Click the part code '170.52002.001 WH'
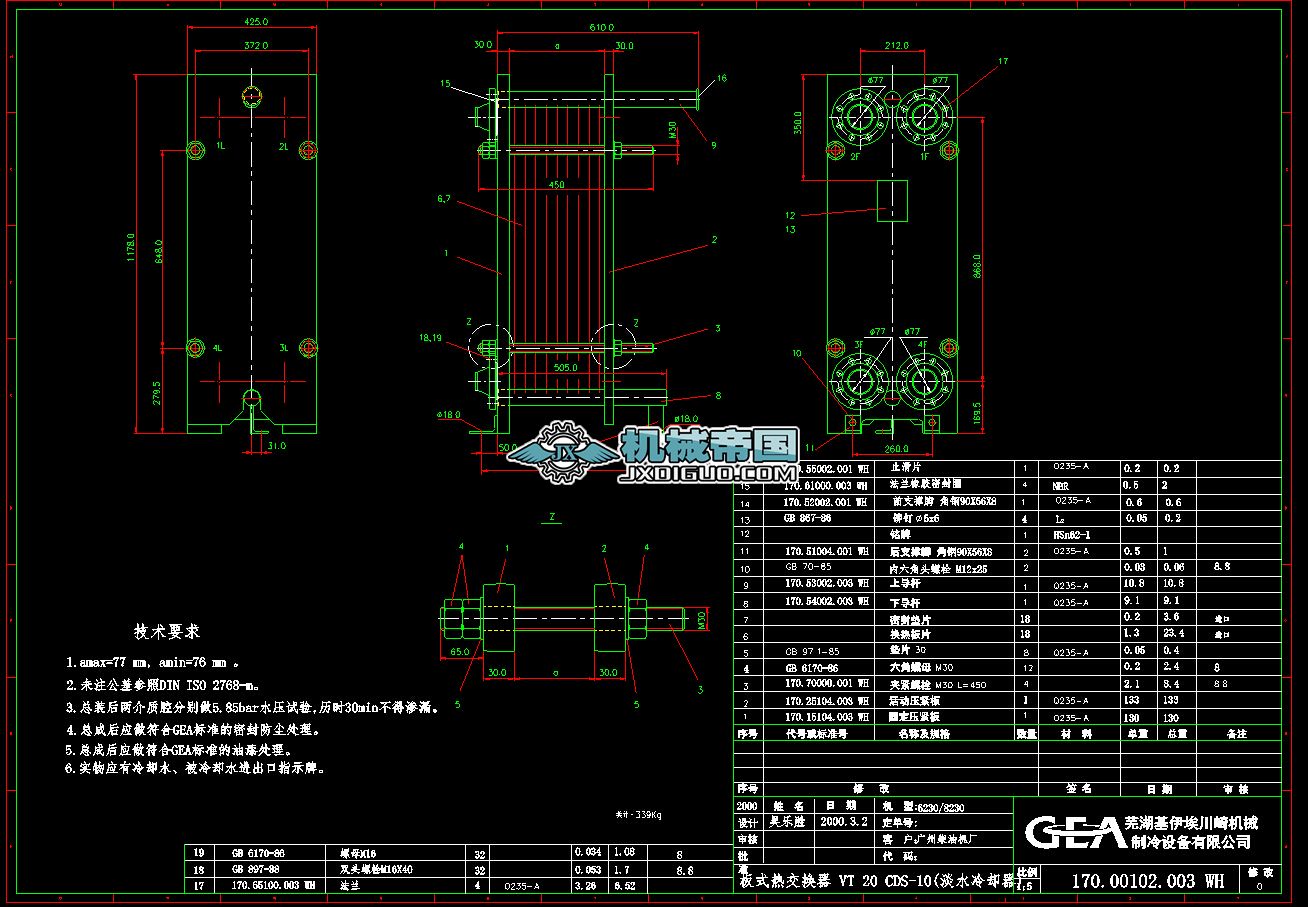The height and width of the screenshot is (907, 1308). pyautogui.click(x=825, y=501)
